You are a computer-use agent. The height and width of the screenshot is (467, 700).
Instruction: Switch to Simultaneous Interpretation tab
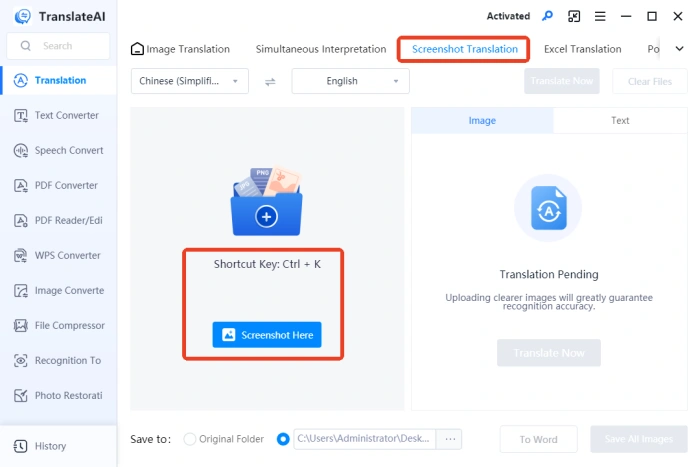click(321, 49)
